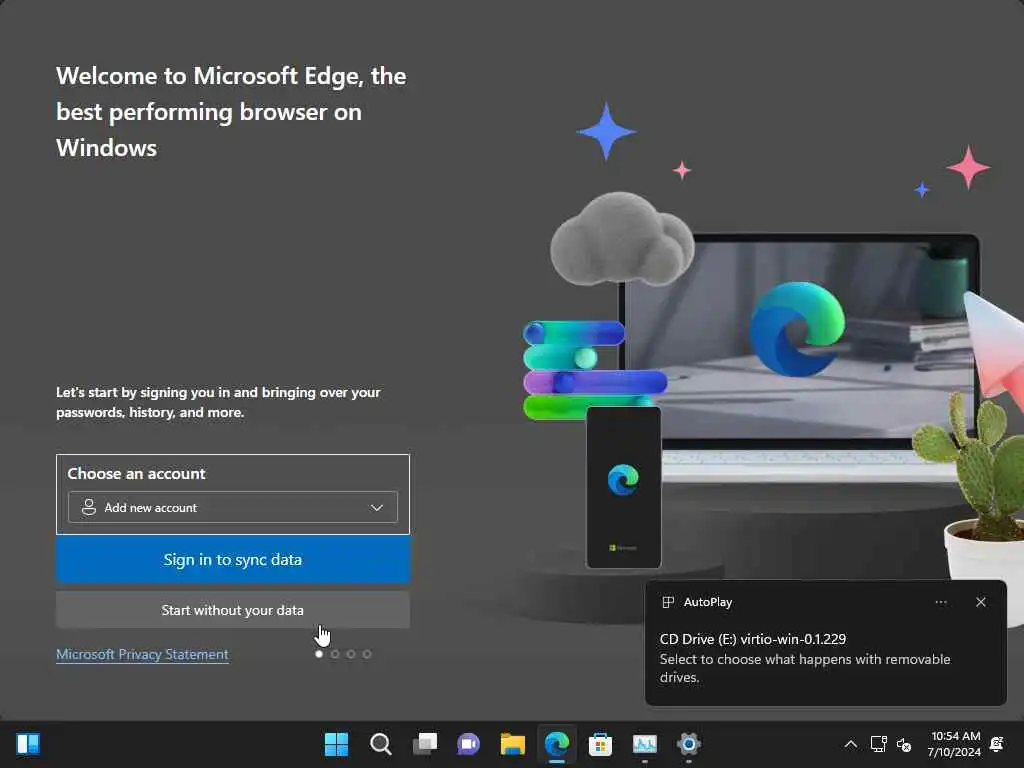Open the resource monitor chart taskbar icon

[645, 744]
